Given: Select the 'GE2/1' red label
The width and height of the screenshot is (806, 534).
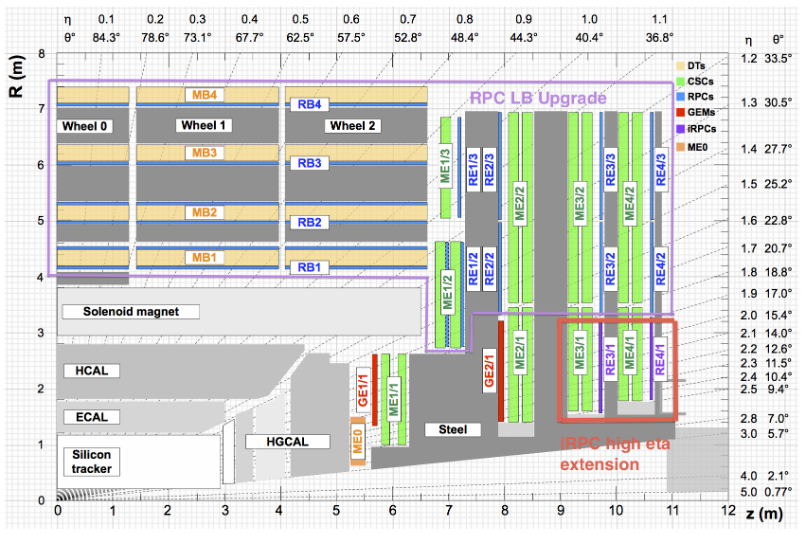Looking at the screenshot, I should (489, 370).
